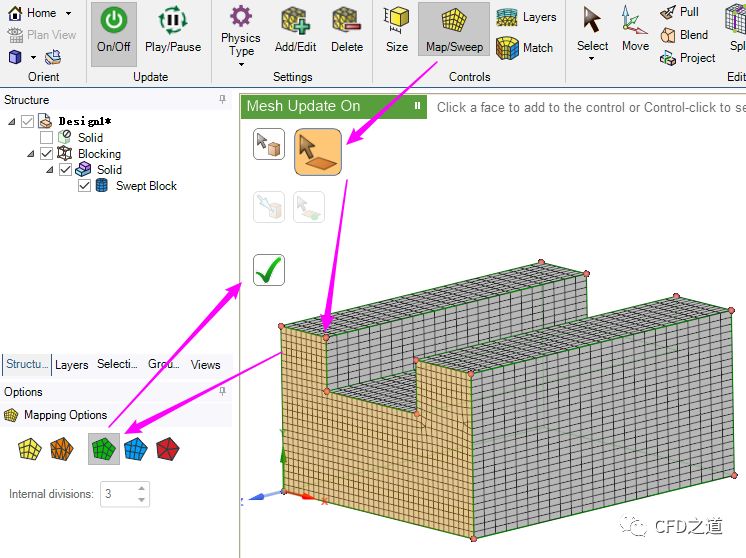Toggle Design1 checkbox
The width and height of the screenshot is (746, 558).
(x=28, y=121)
